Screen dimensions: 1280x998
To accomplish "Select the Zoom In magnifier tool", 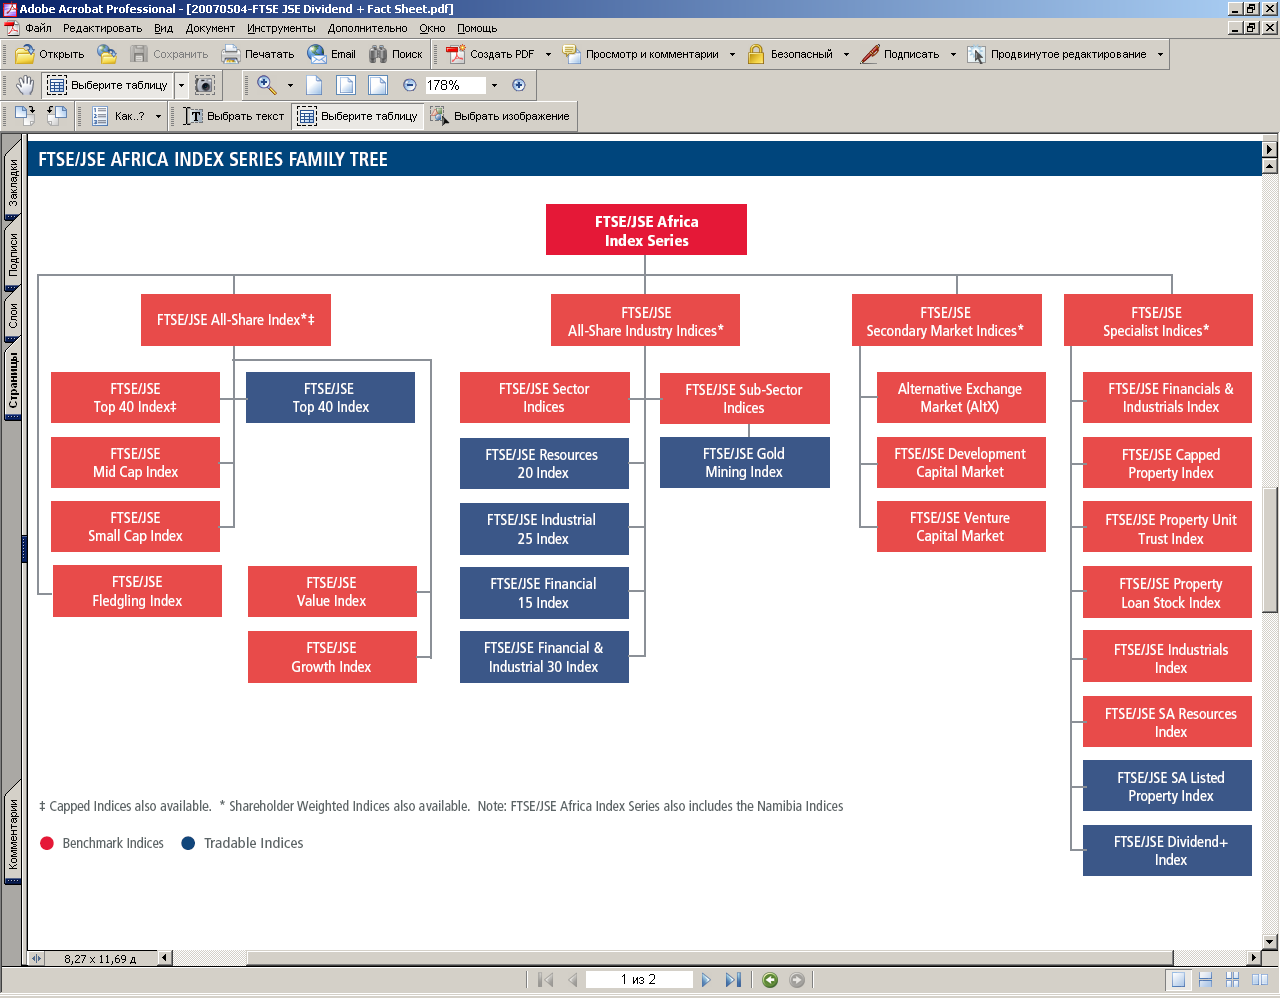I will [x=266, y=85].
